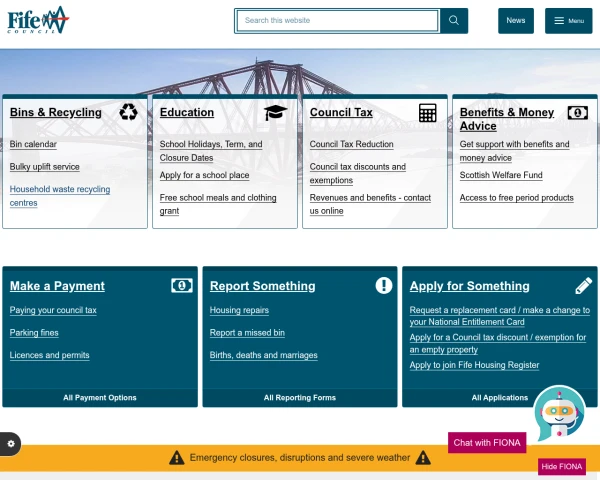Open Free school meals and clothing grant
This screenshot has height=480, width=600.
(218, 204)
